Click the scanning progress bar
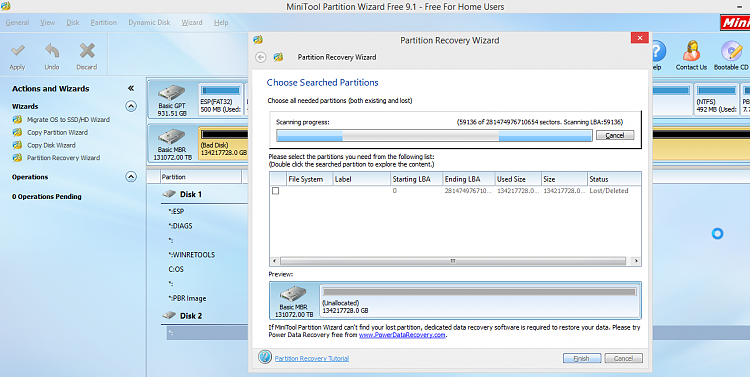750x377 pixels. [434, 136]
